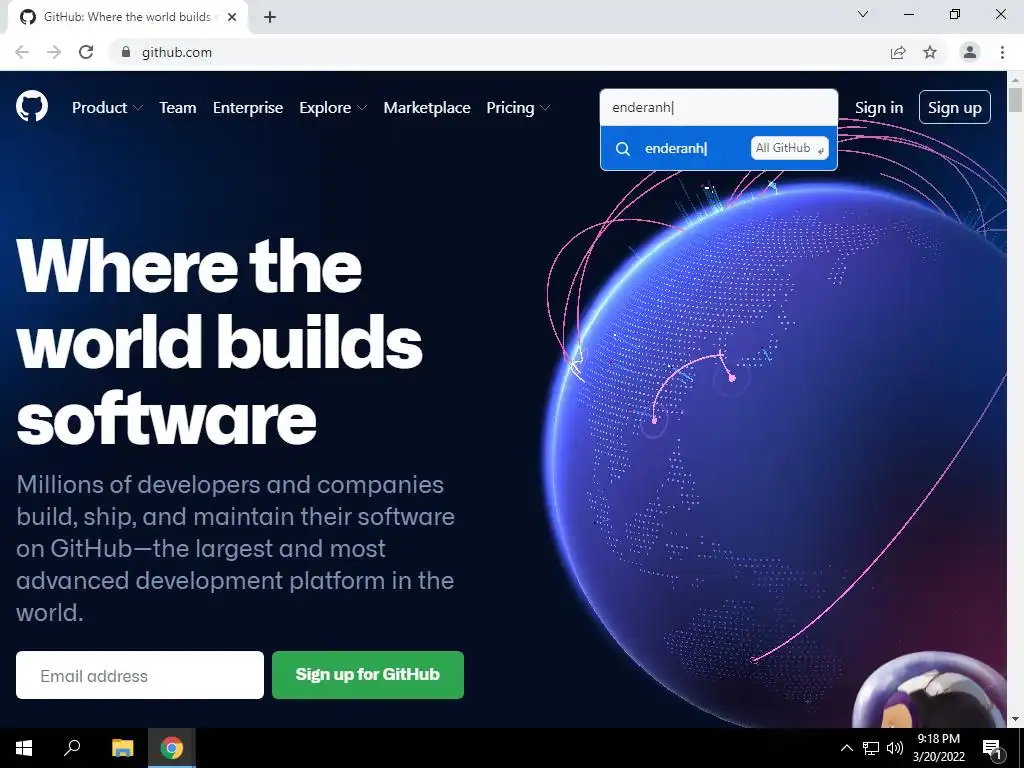The width and height of the screenshot is (1024, 768).
Task: Expand the Pricing dropdown menu
Action: pos(519,108)
